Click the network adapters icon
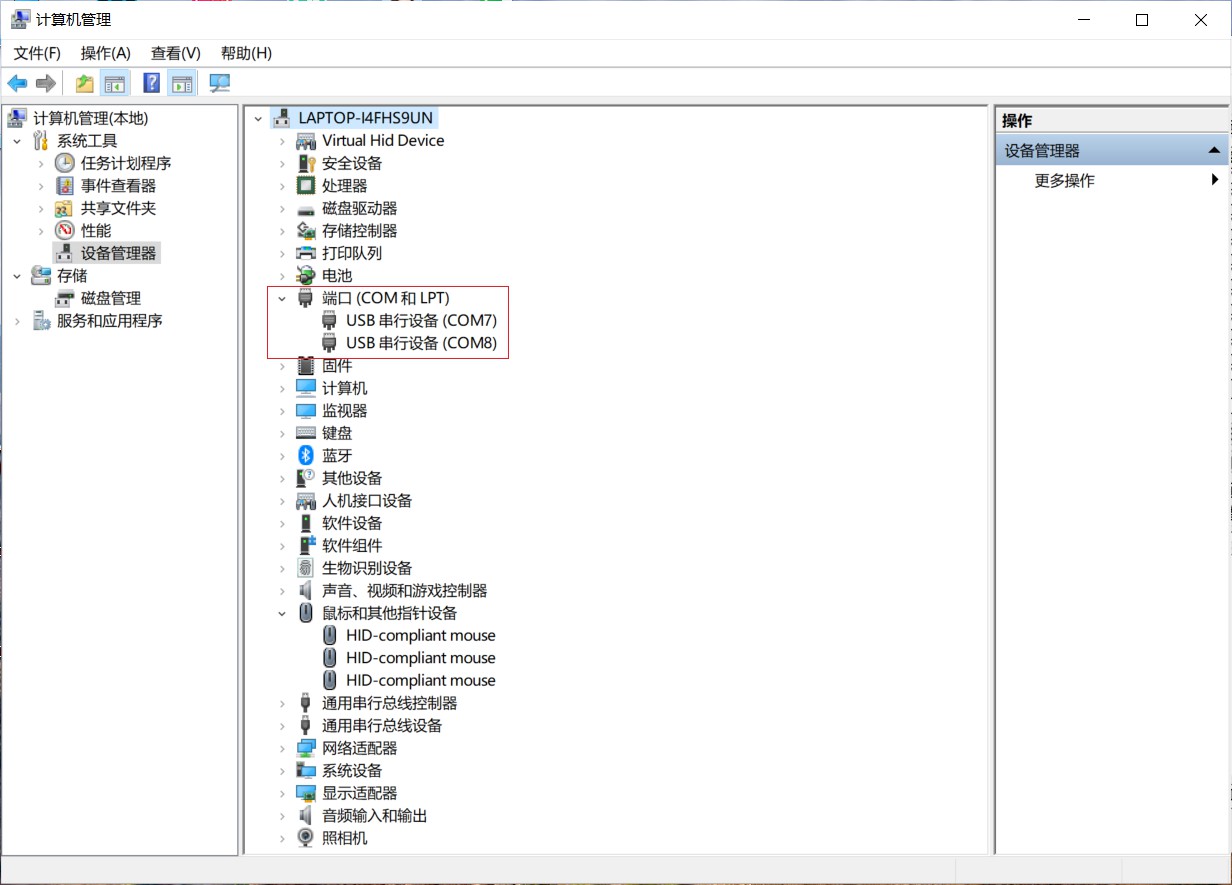Viewport: 1232px width, 885px height. (x=306, y=748)
